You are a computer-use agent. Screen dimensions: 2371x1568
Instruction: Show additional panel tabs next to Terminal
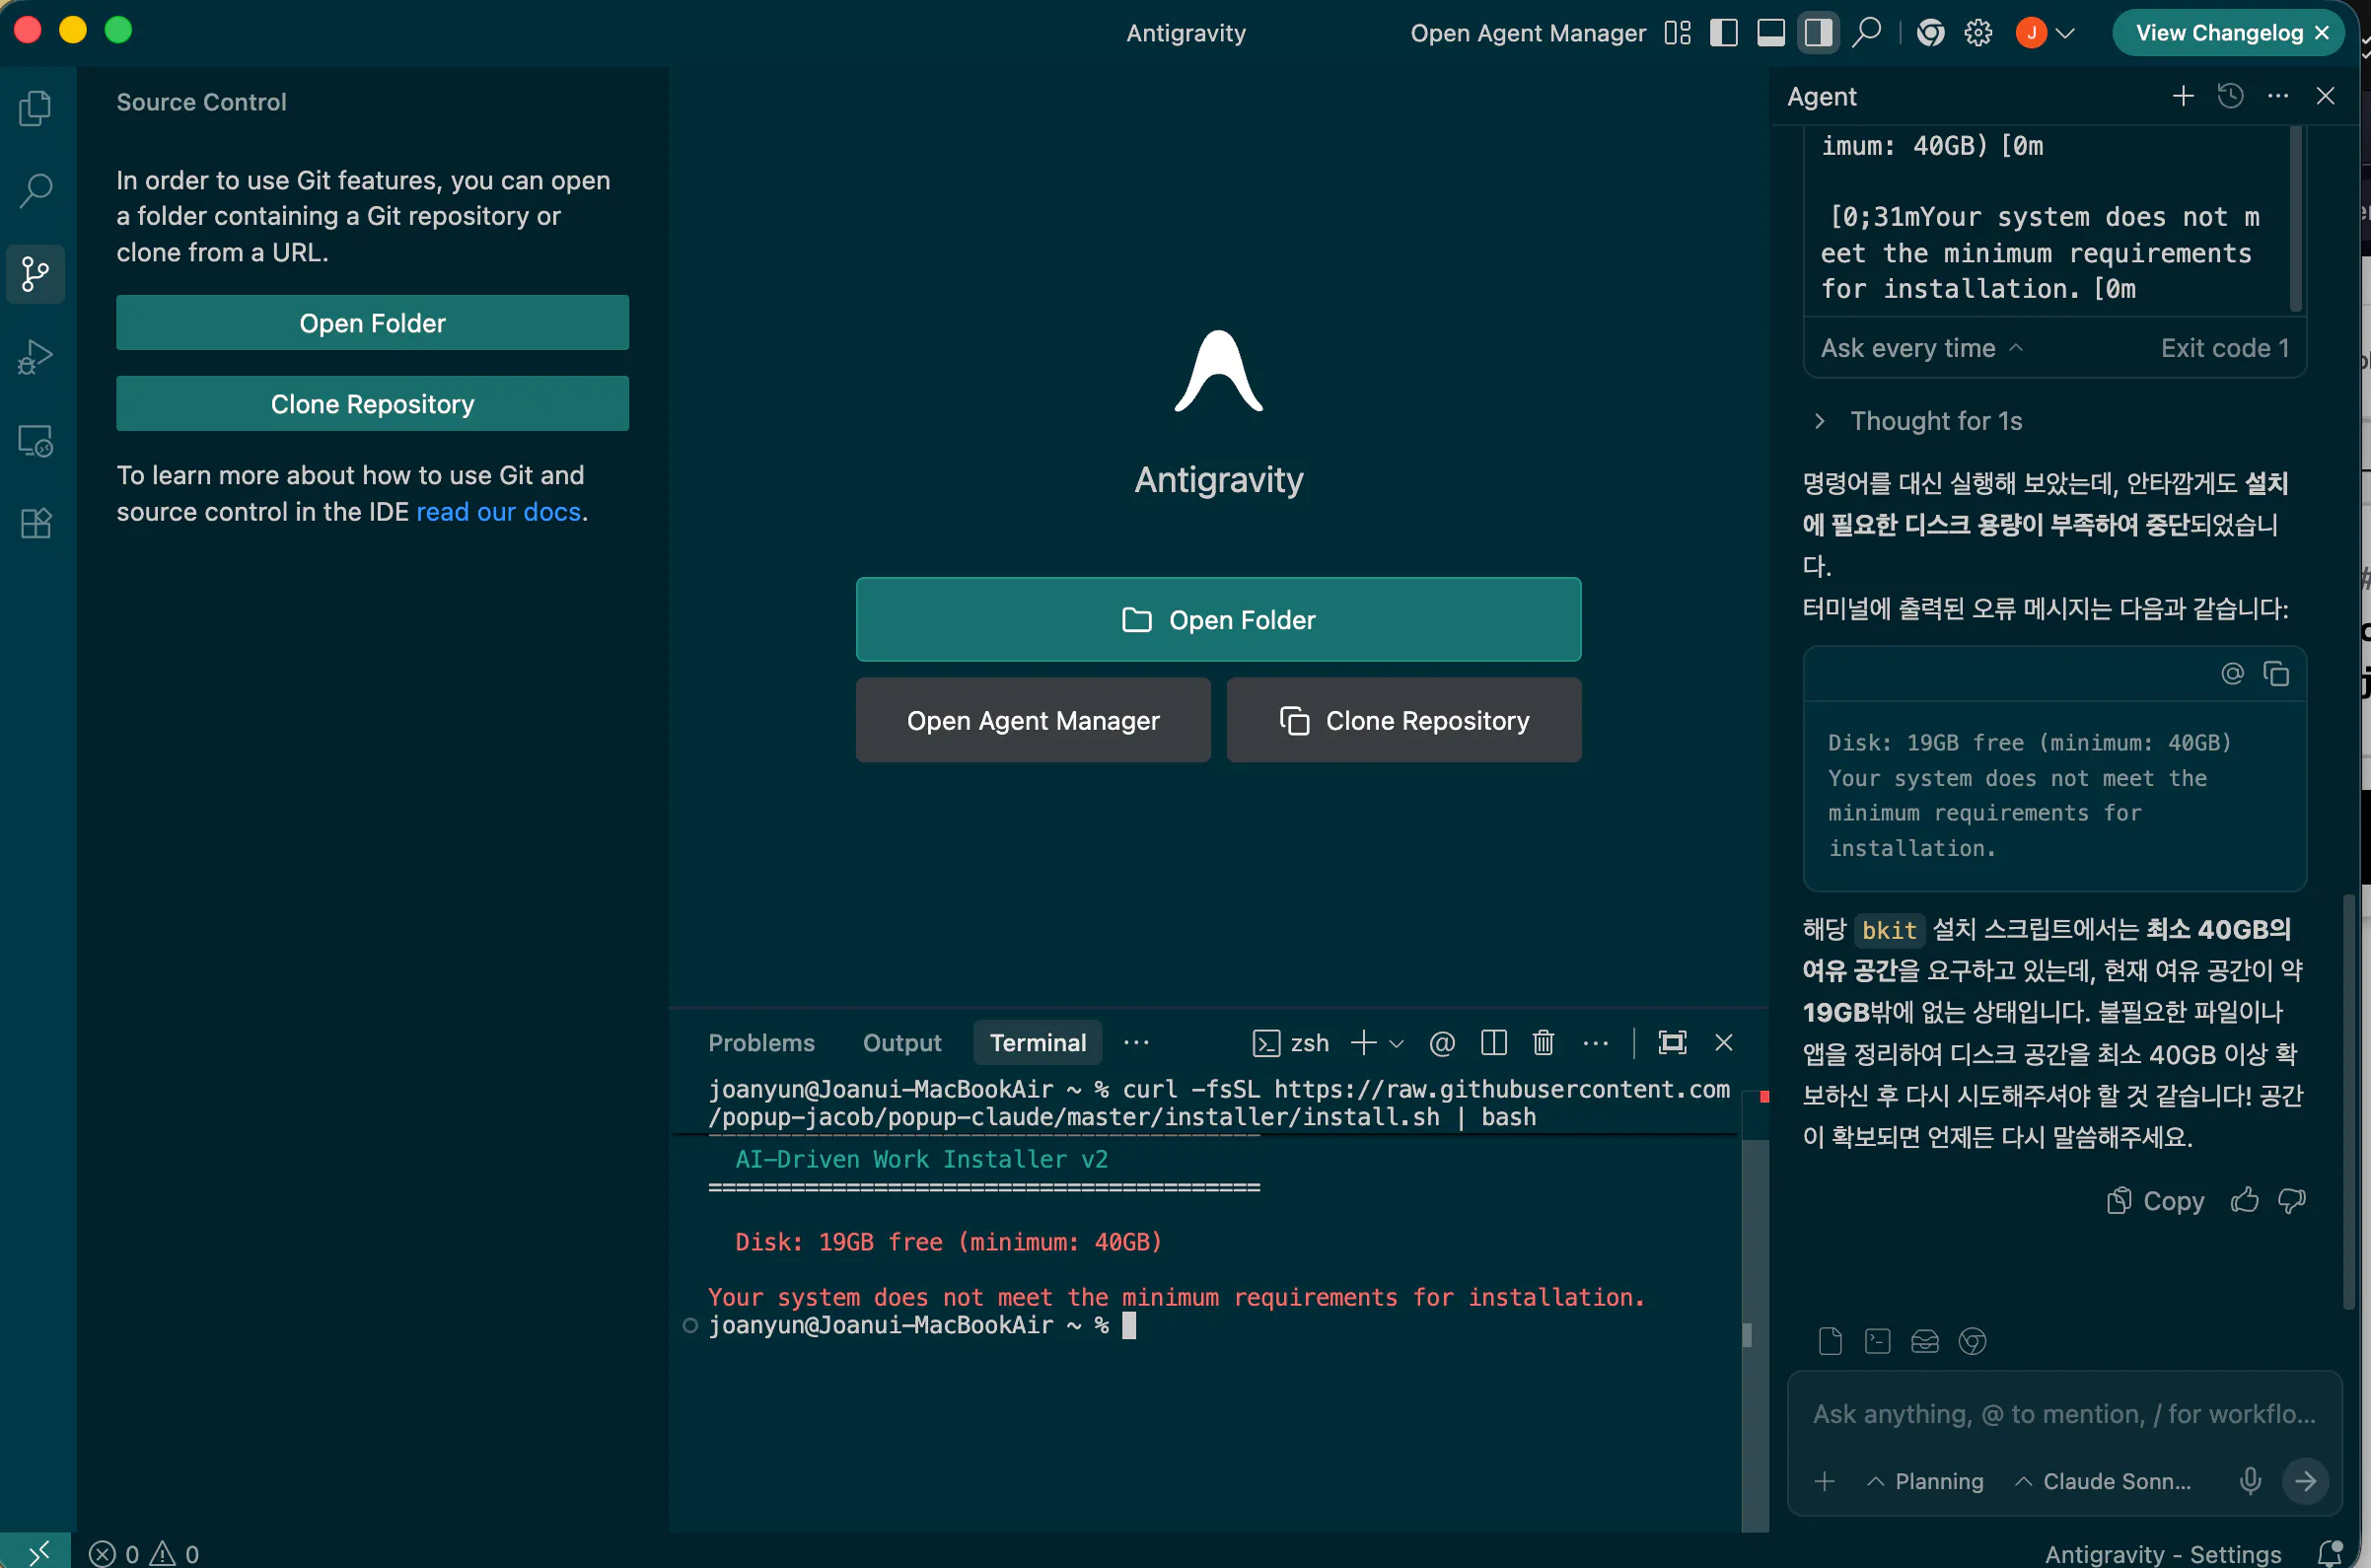1136,1043
